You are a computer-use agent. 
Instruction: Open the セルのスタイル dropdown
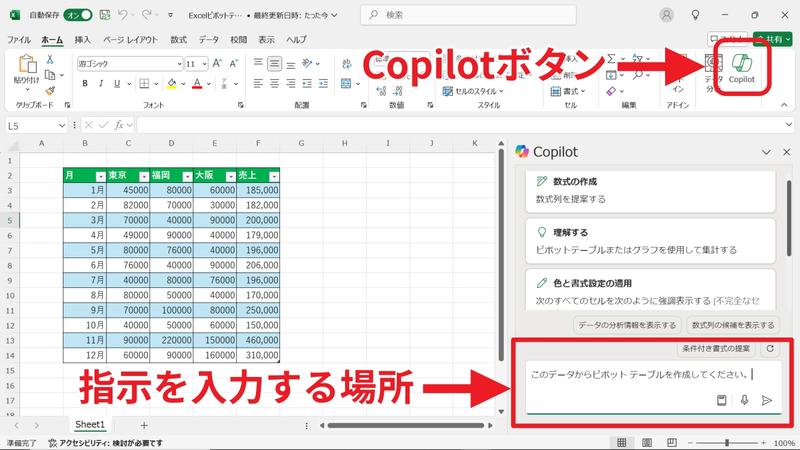(473, 91)
